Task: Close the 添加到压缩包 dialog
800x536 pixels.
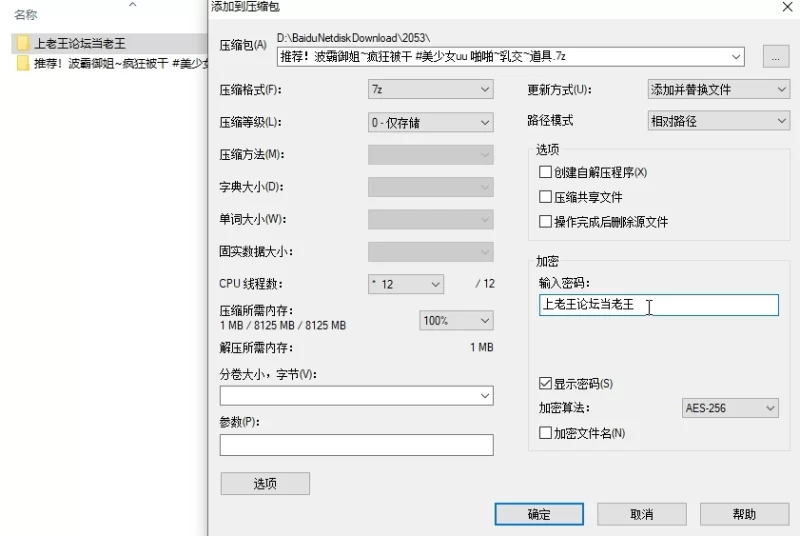Action: (x=787, y=7)
